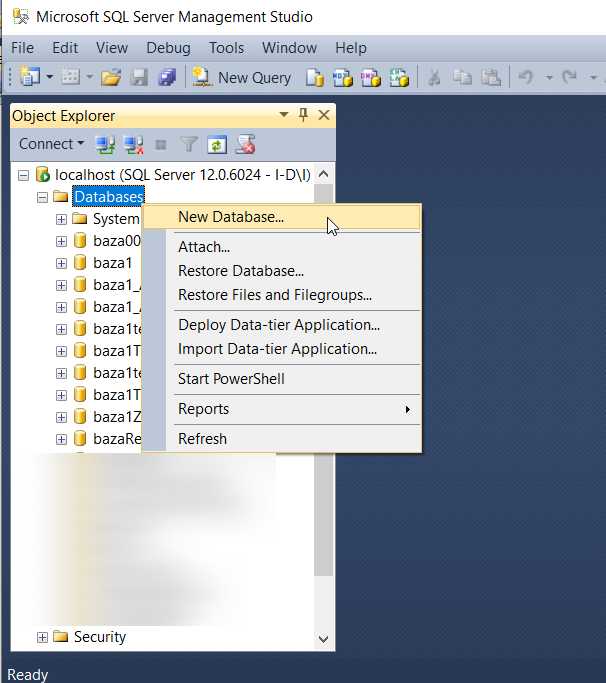
Task: Open the Tools menu
Action: pyautogui.click(x=226, y=47)
